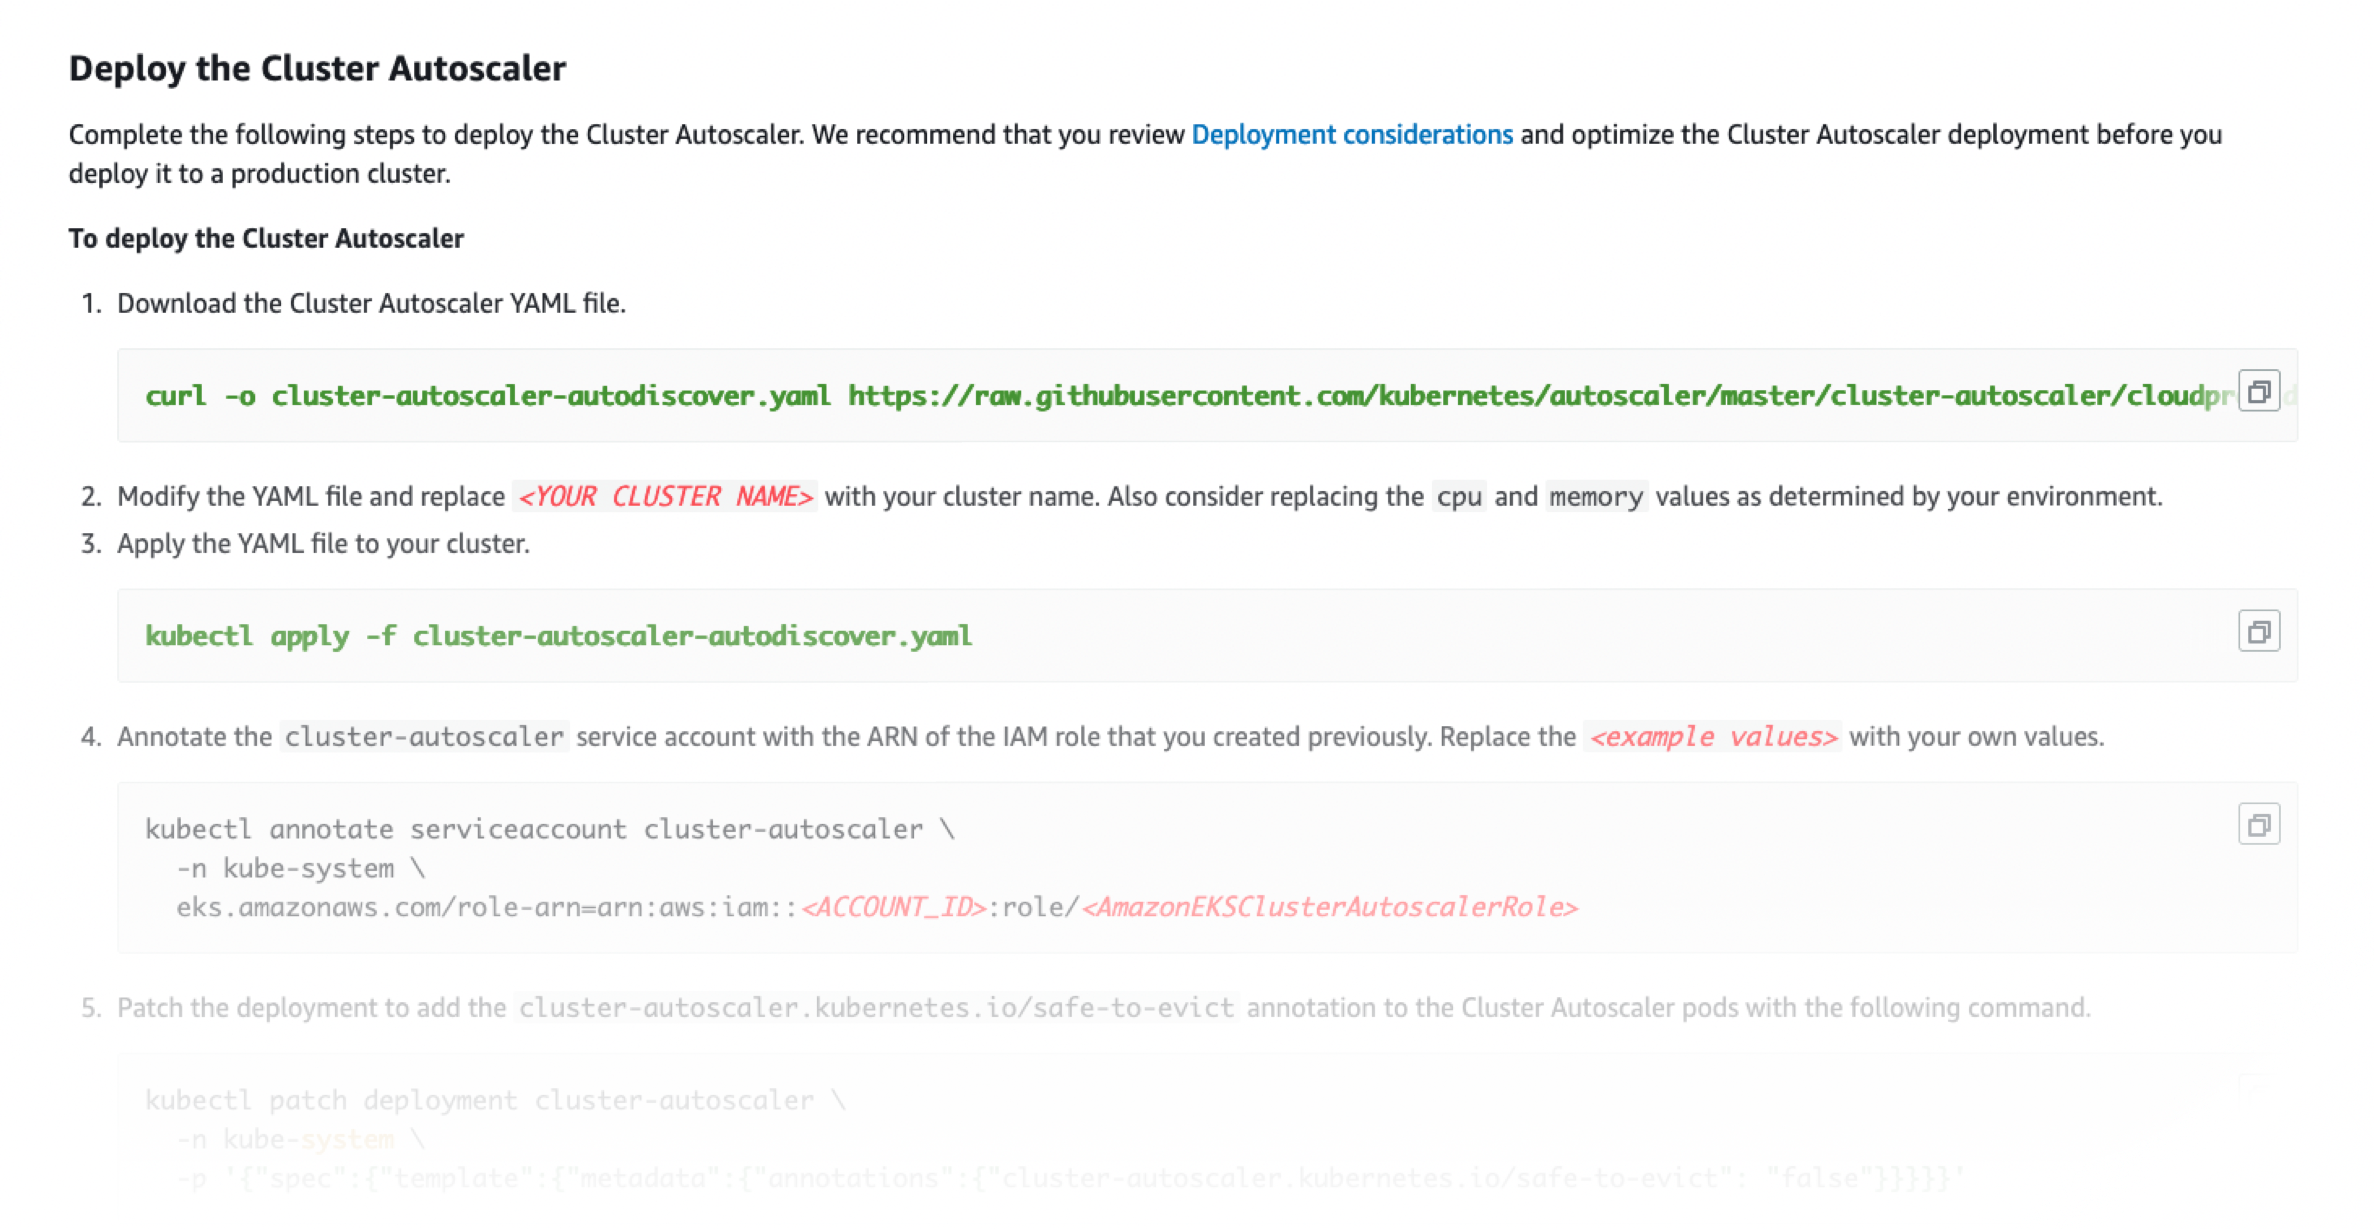Click the To deploy the Cluster Autoscaler subheading
The height and width of the screenshot is (1229, 2374).
click(x=266, y=239)
